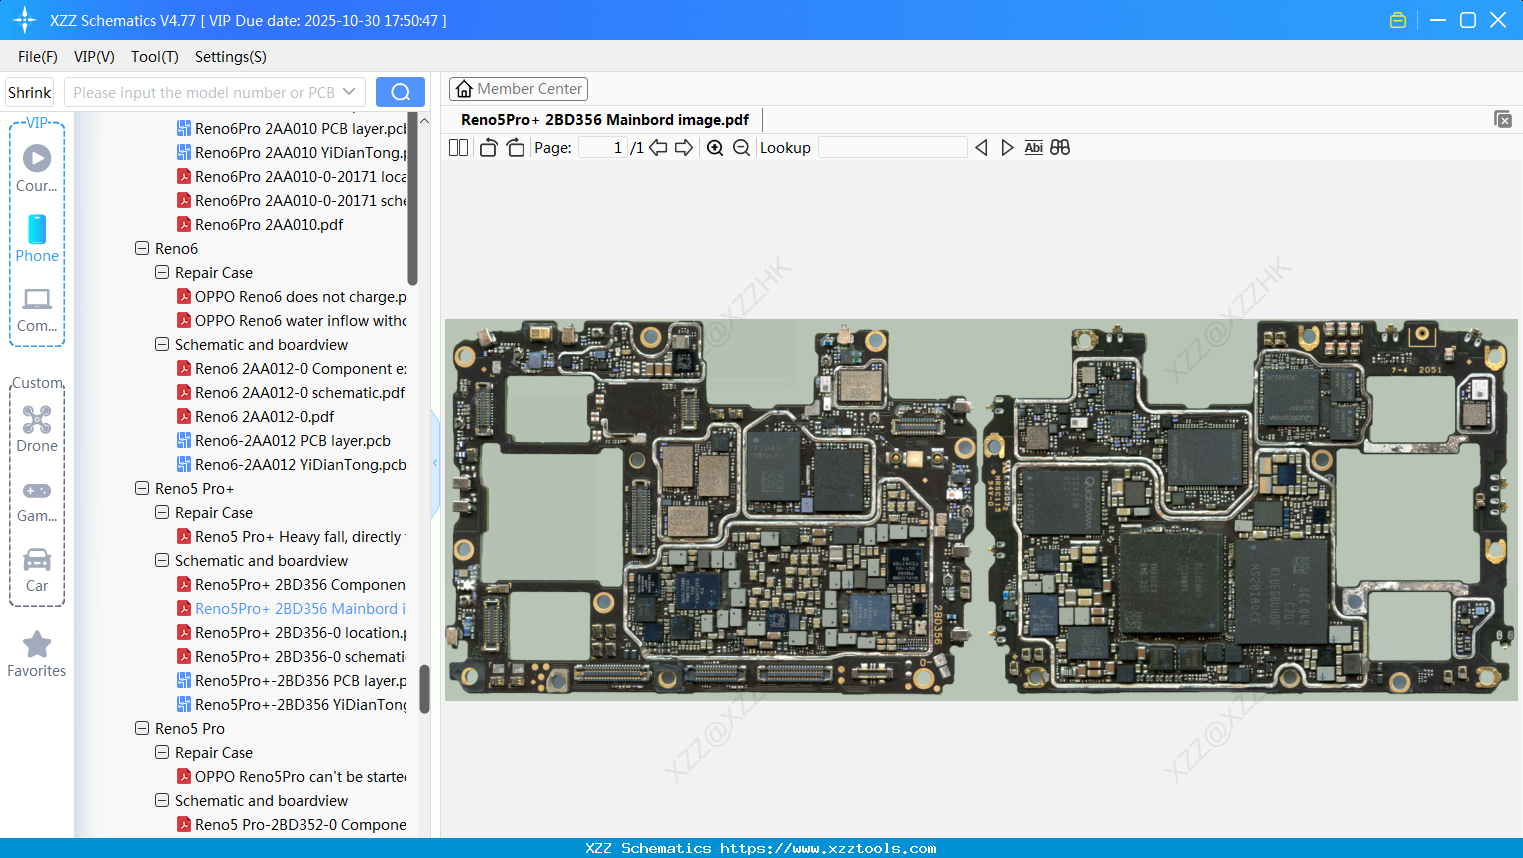The image size is (1523, 858).
Task: Zoom in on the schematic PDF
Action: pos(715,147)
